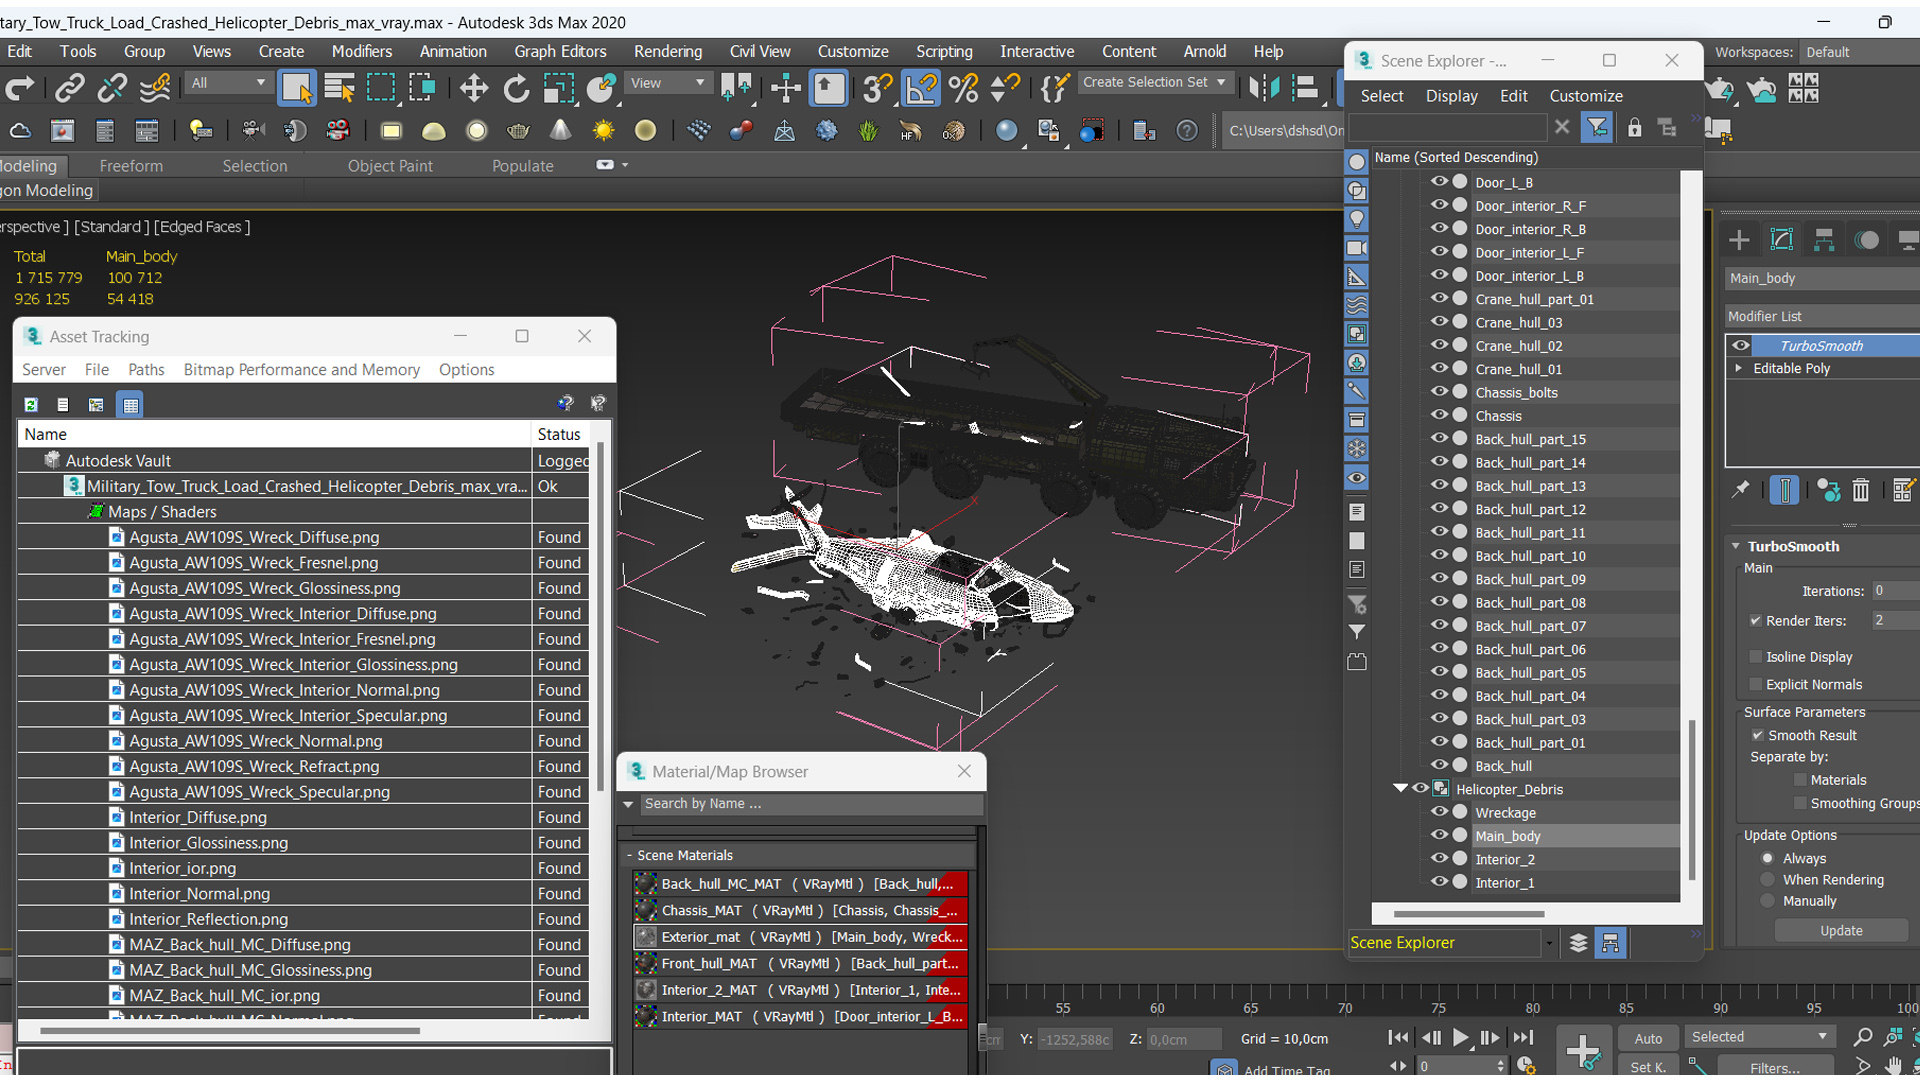Click the Set K. button
This screenshot has height=1080, width=1920.
1648,1067
